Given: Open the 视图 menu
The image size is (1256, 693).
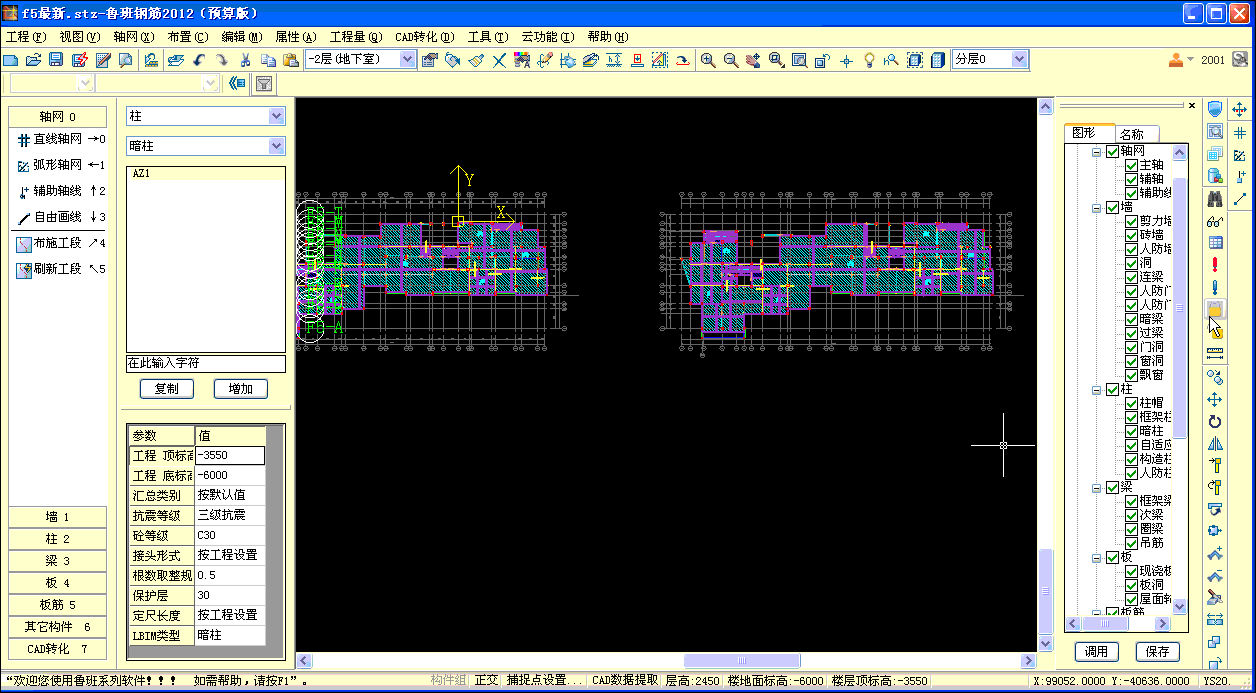Looking at the screenshot, I should coord(80,37).
